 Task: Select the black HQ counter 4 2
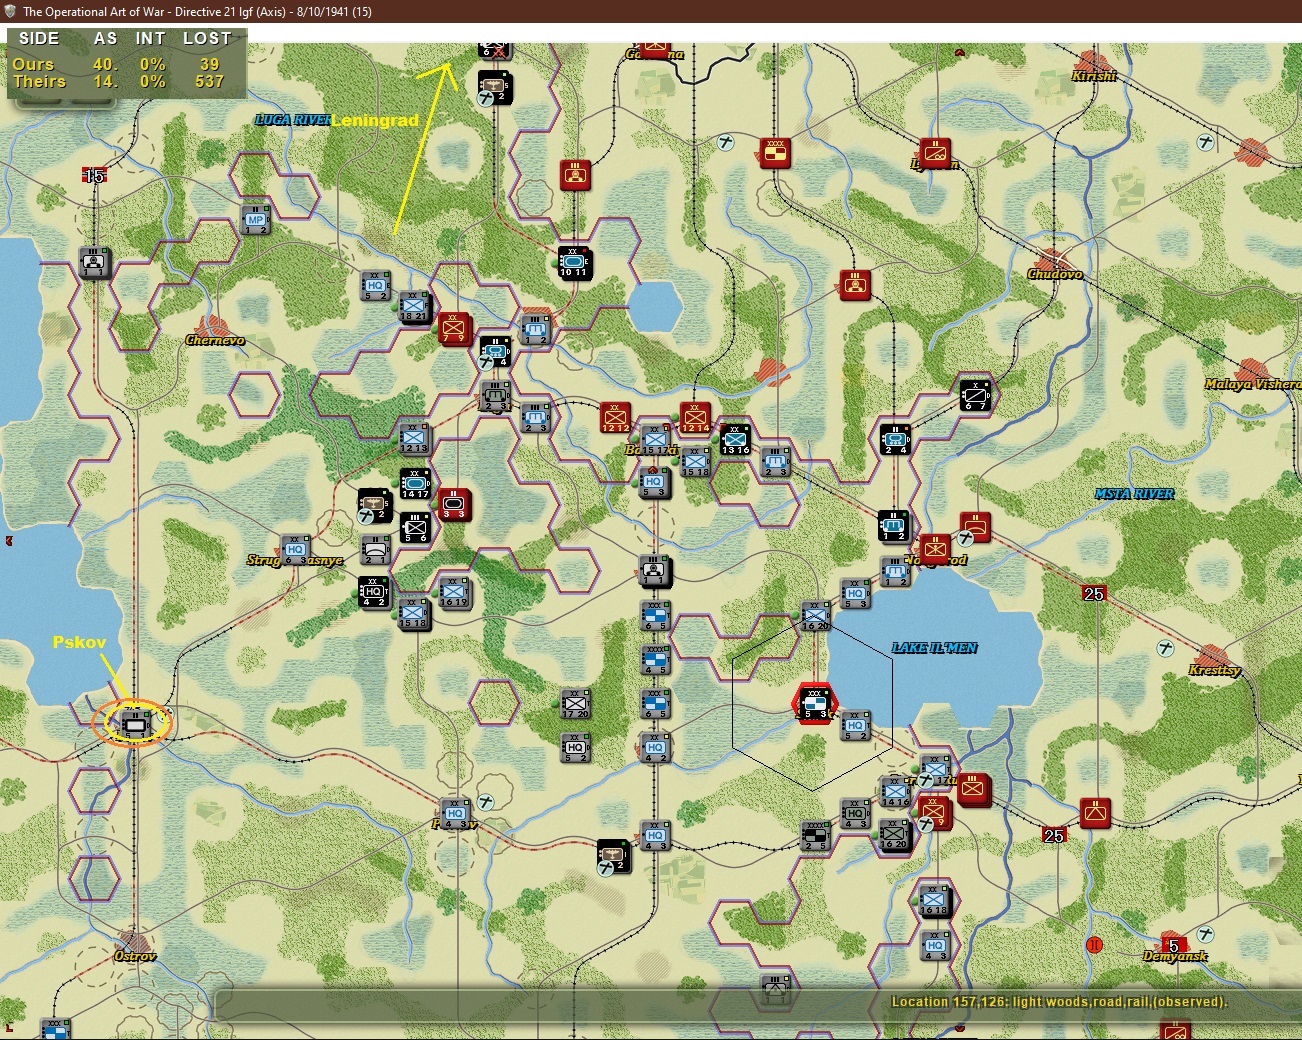(x=374, y=592)
